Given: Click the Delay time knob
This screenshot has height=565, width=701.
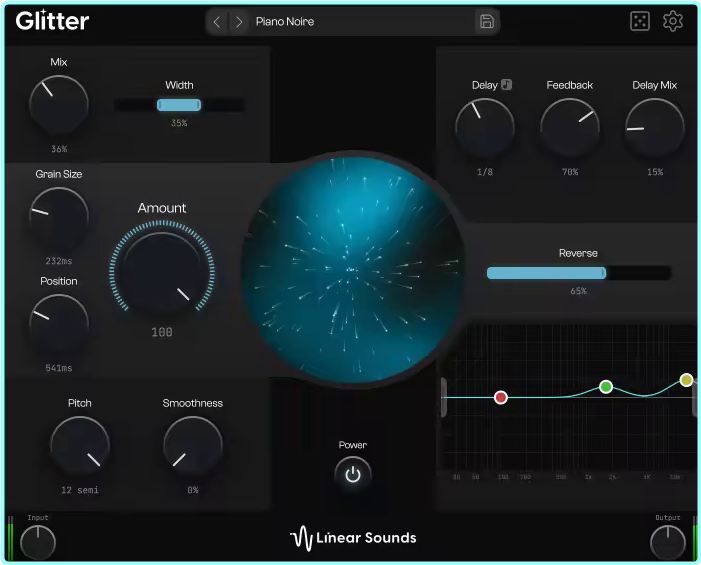Looking at the screenshot, I should [x=485, y=128].
